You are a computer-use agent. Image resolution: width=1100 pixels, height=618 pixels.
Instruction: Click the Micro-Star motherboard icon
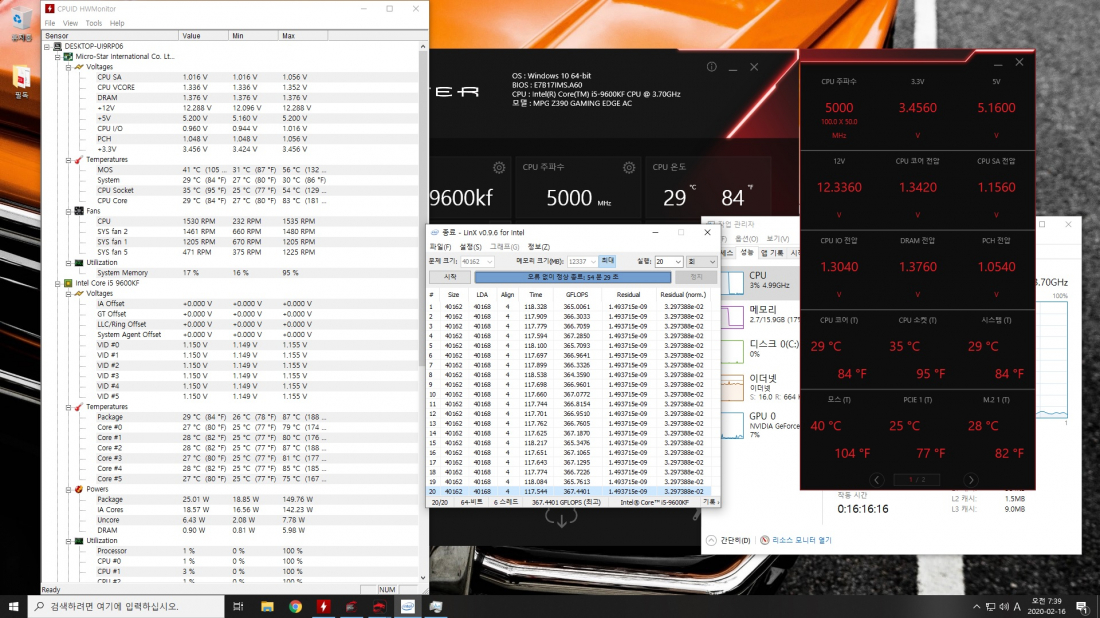(x=68, y=57)
